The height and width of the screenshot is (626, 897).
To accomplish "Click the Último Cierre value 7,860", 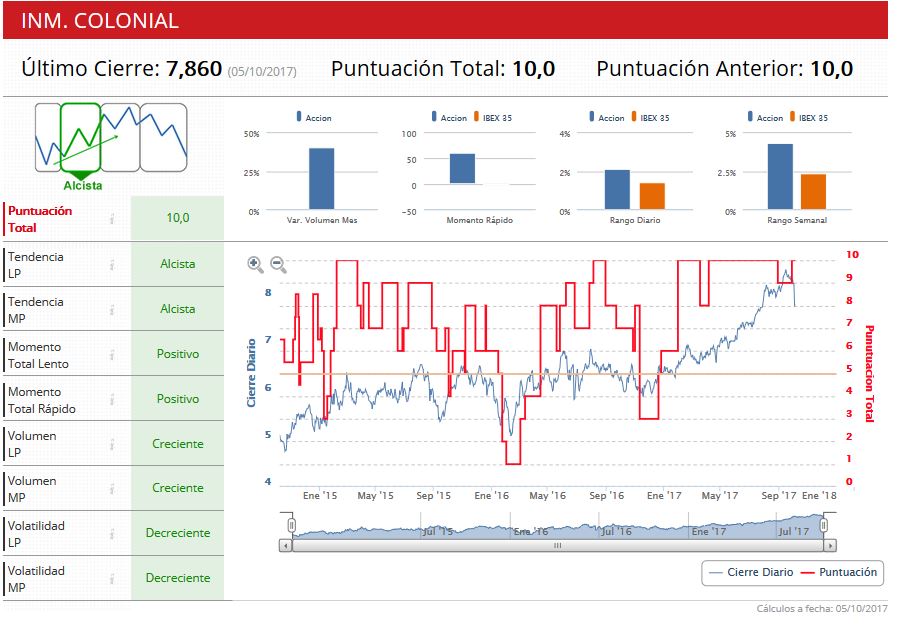I will pos(194,69).
